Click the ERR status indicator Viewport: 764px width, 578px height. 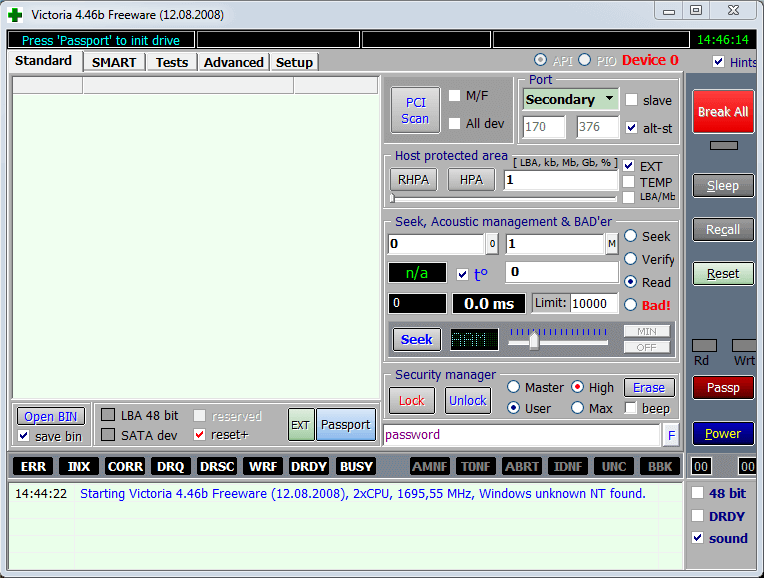[x=33, y=466]
